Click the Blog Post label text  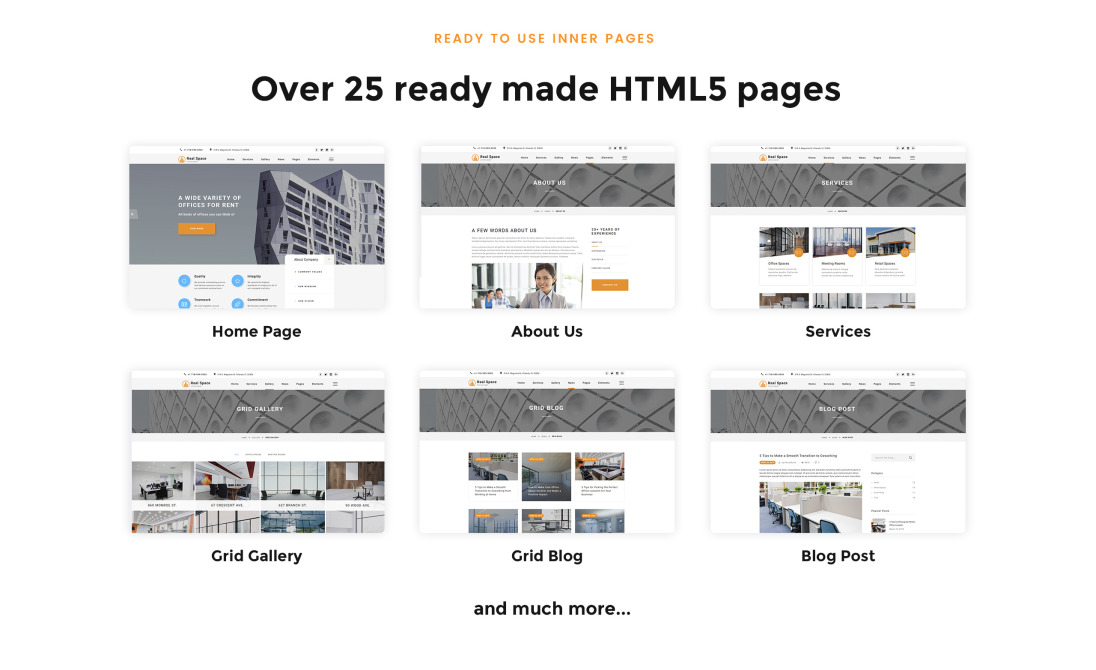(x=837, y=556)
